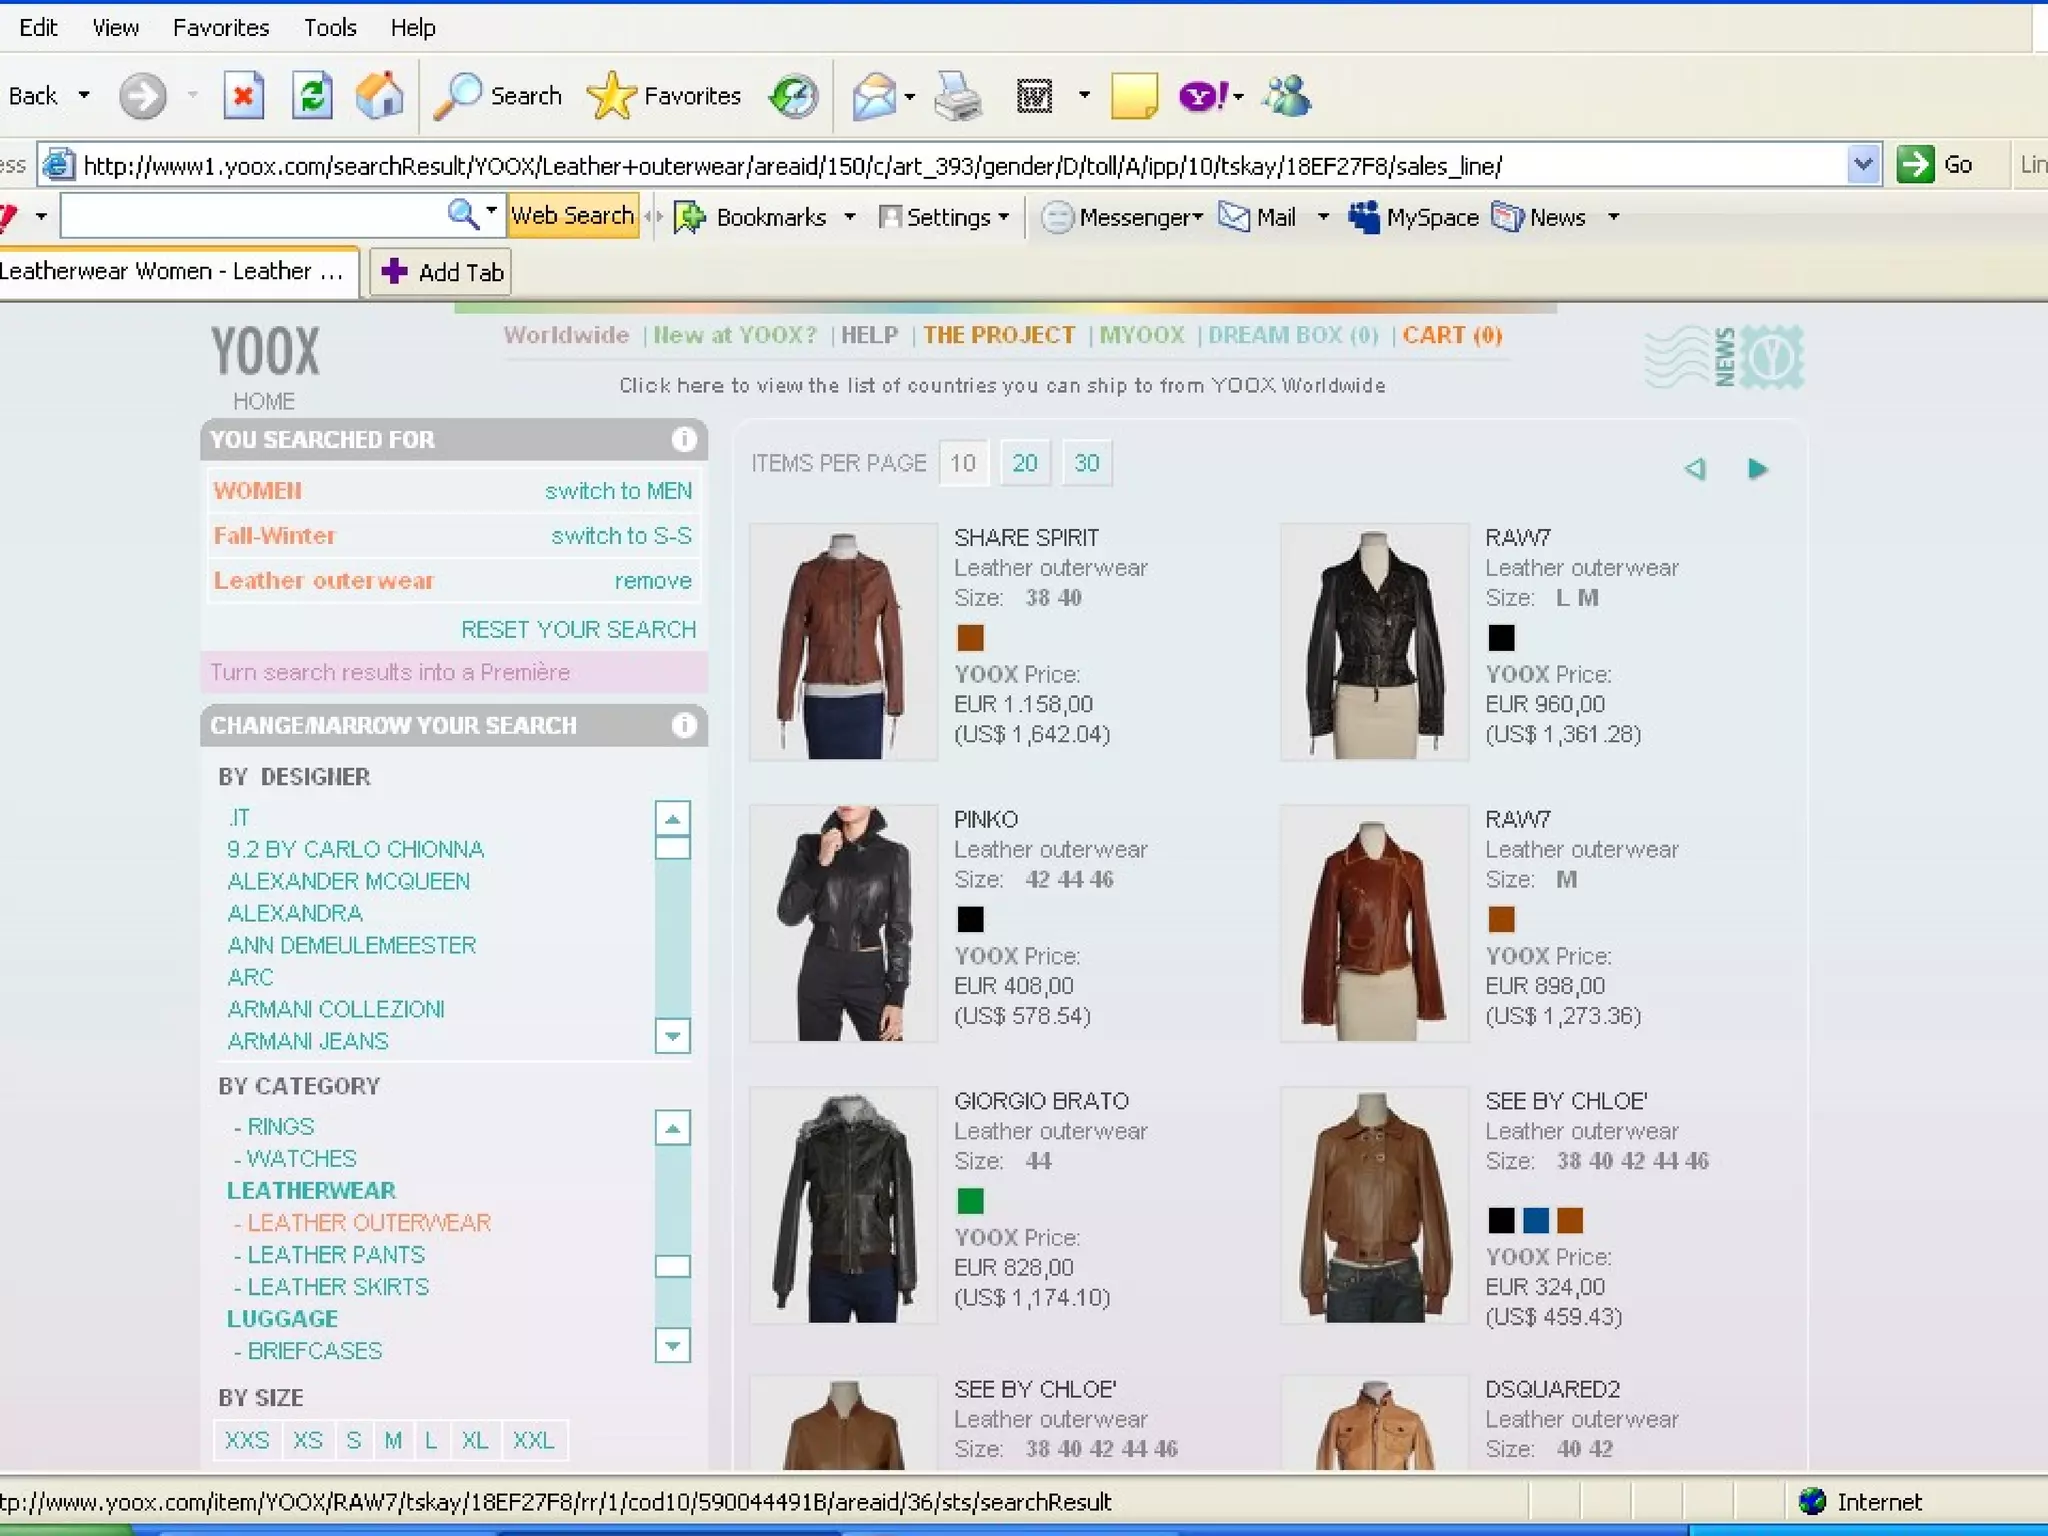Open the Favorites menu
This screenshot has width=2048, height=1536.
(220, 27)
